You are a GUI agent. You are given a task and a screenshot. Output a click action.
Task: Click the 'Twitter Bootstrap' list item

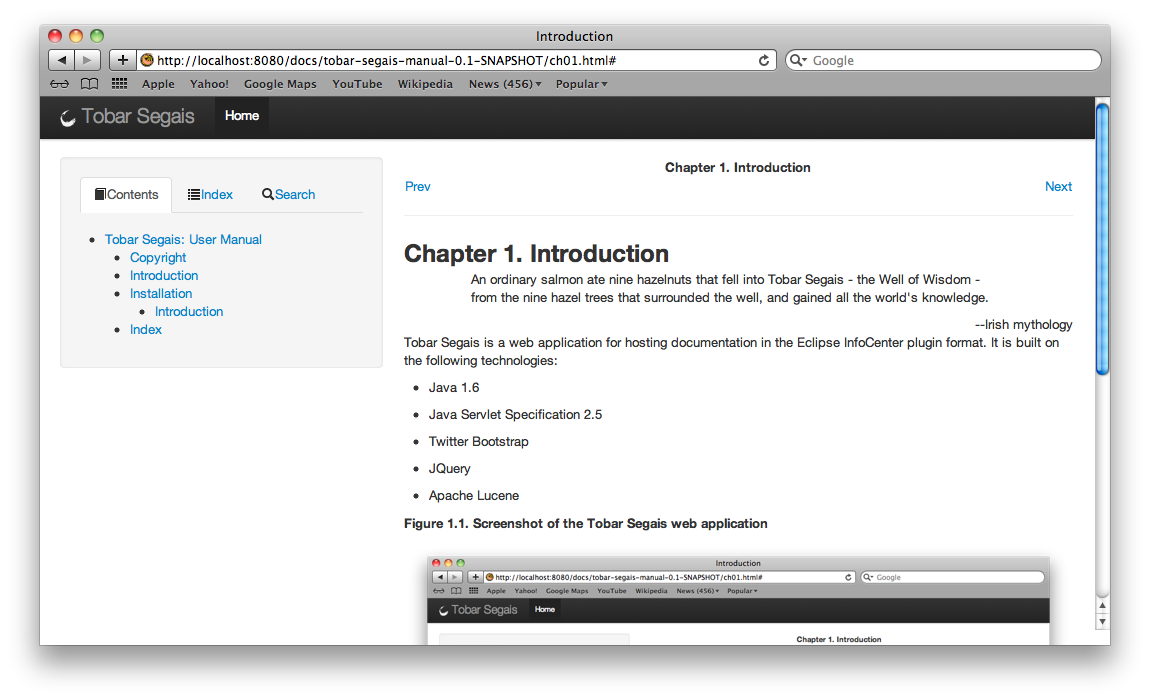(478, 442)
